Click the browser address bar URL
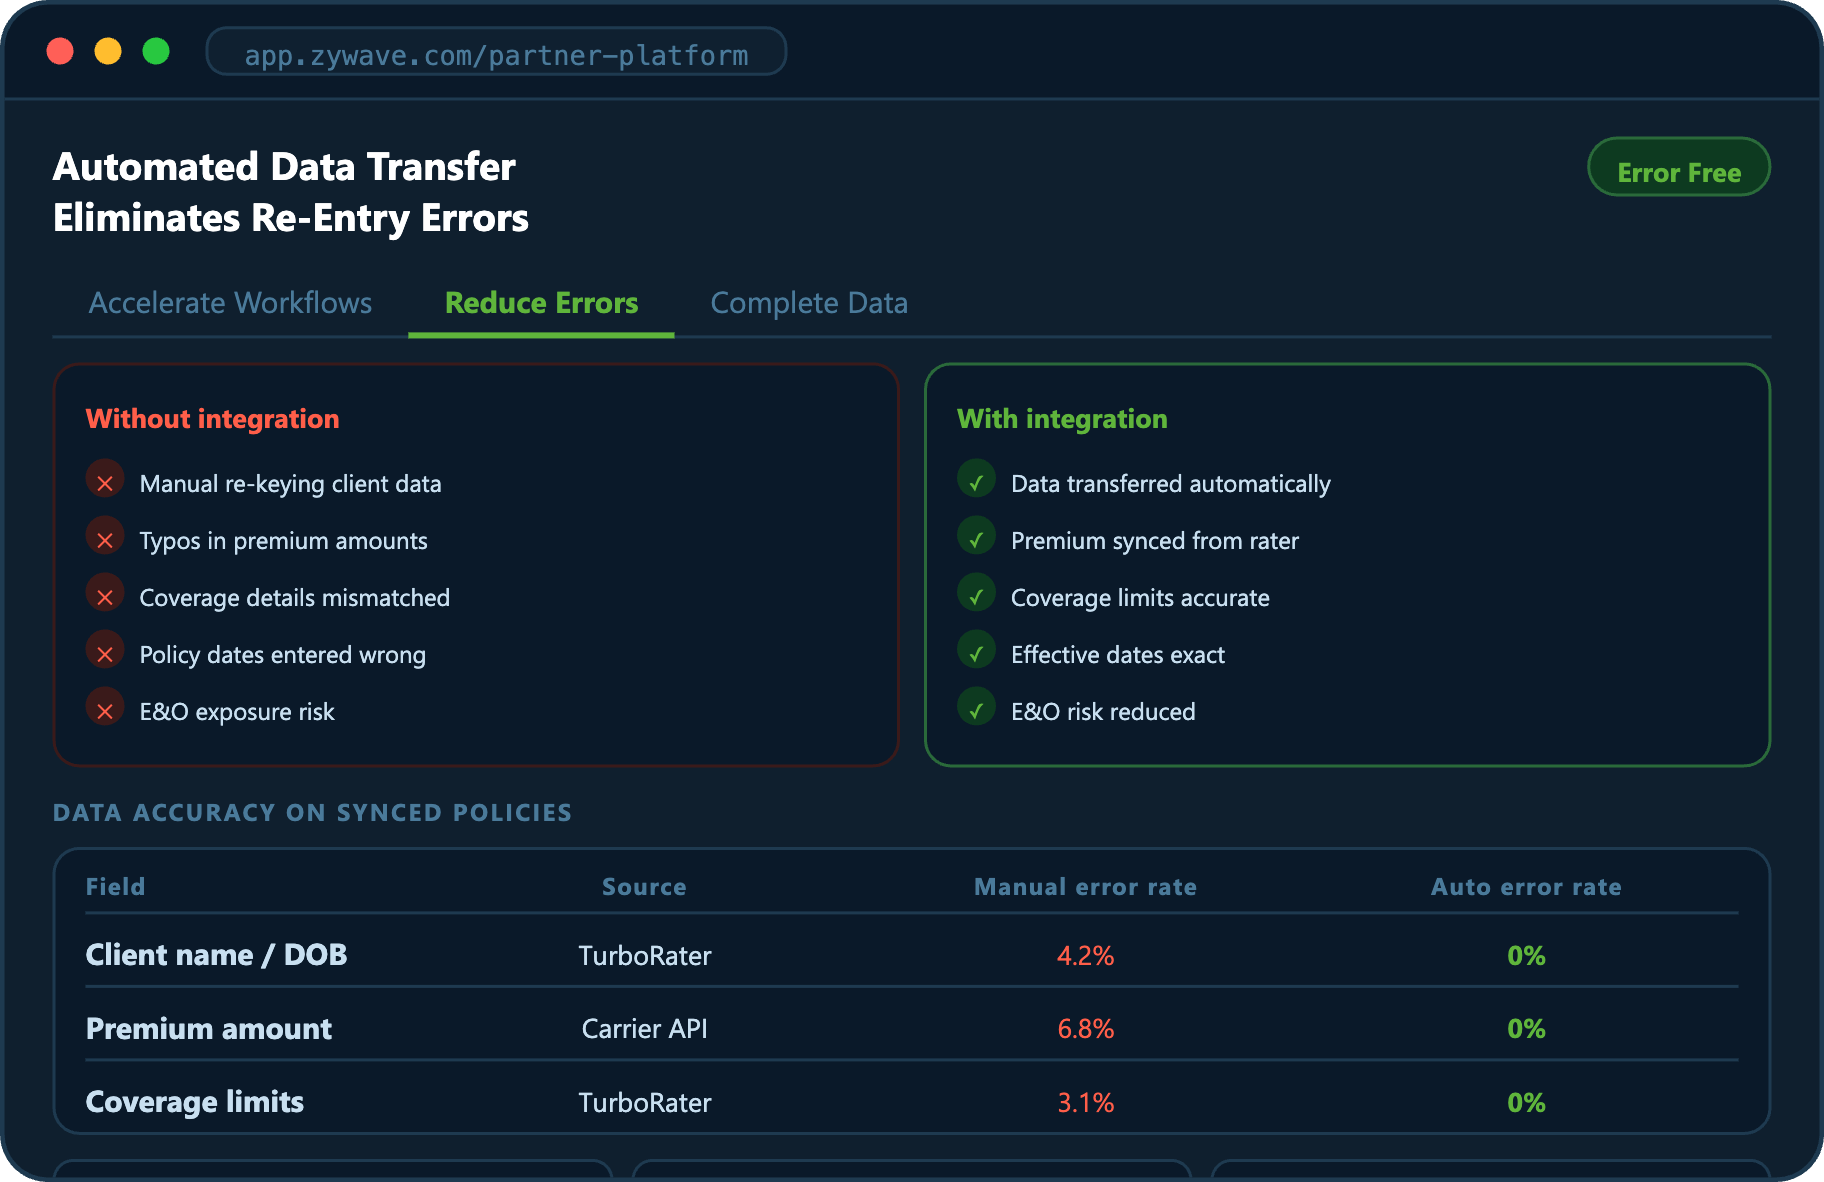1824x1182 pixels. click(x=496, y=55)
